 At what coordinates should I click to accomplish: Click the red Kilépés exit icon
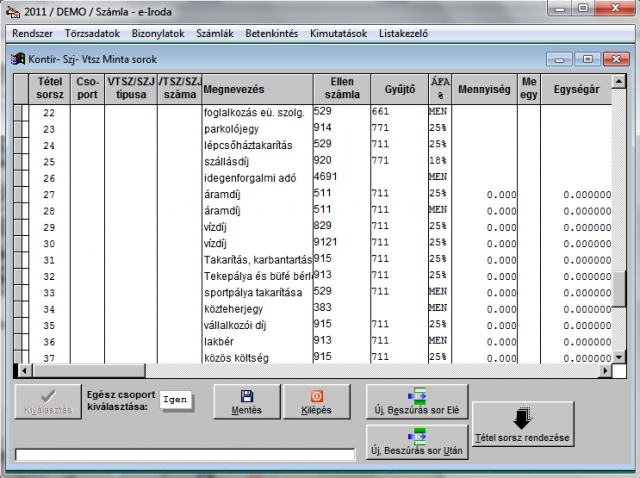pyautogui.click(x=317, y=396)
